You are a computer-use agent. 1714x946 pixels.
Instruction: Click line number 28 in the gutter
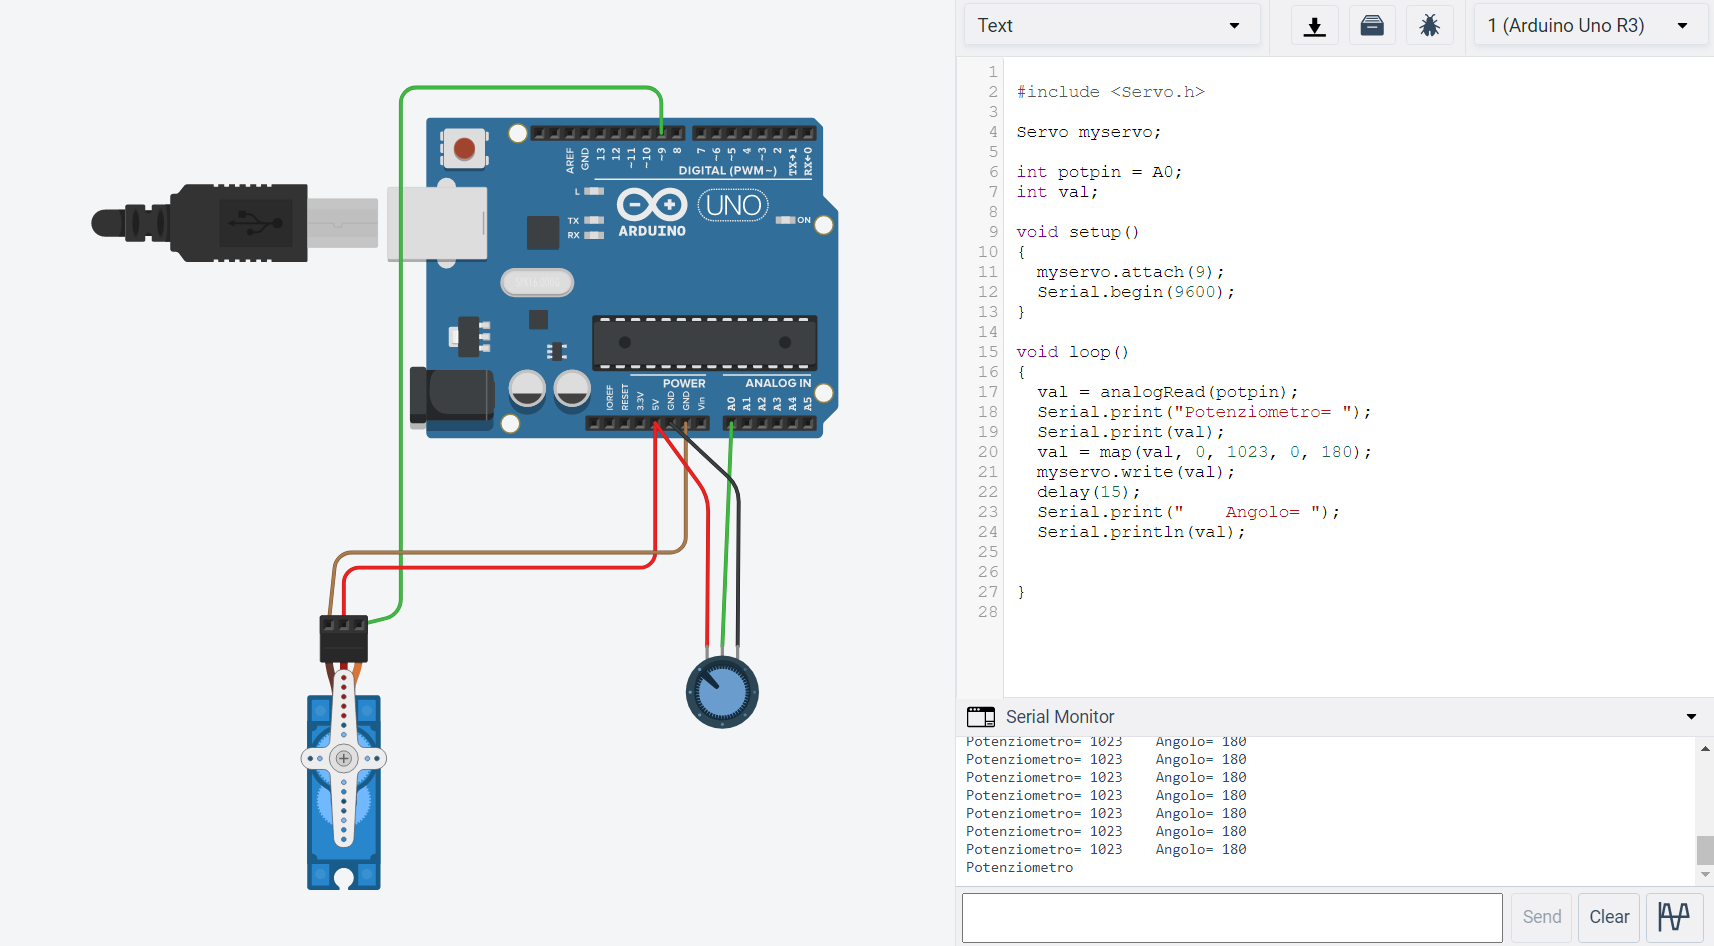point(988,612)
